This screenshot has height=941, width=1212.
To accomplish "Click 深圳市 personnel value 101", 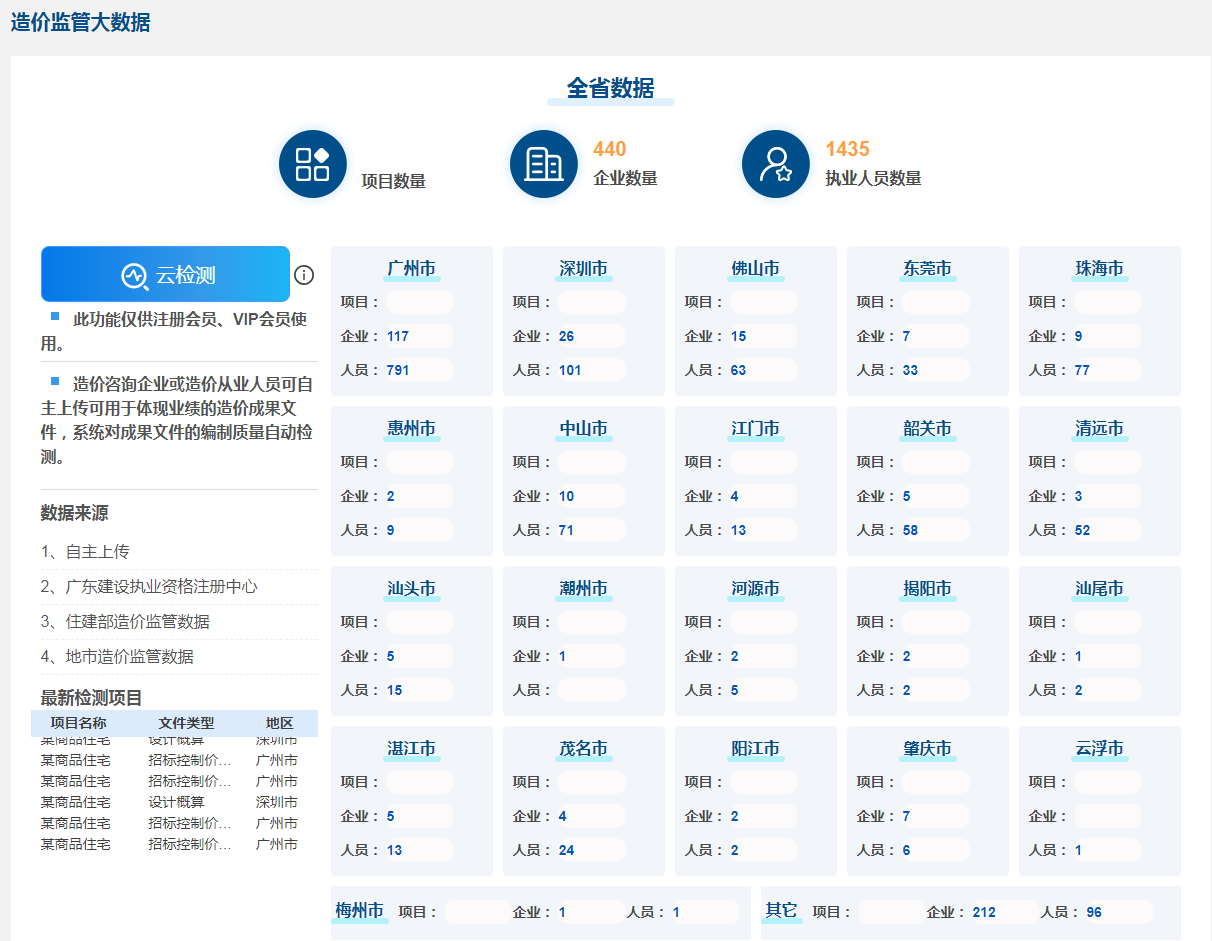I will [570, 370].
